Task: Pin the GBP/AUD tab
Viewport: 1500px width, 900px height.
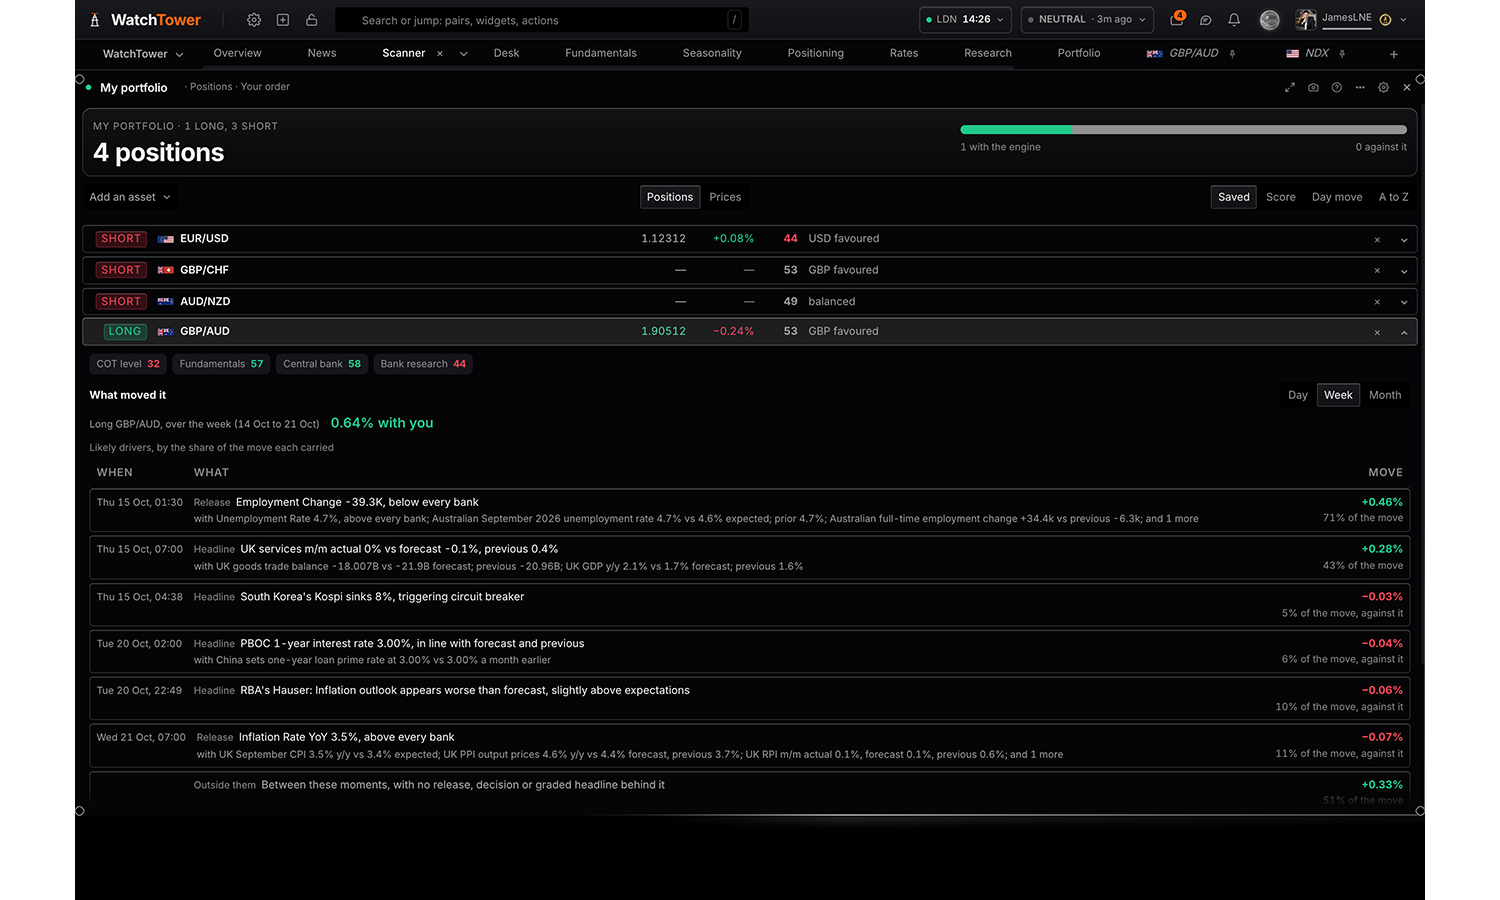Action: pyautogui.click(x=1233, y=54)
